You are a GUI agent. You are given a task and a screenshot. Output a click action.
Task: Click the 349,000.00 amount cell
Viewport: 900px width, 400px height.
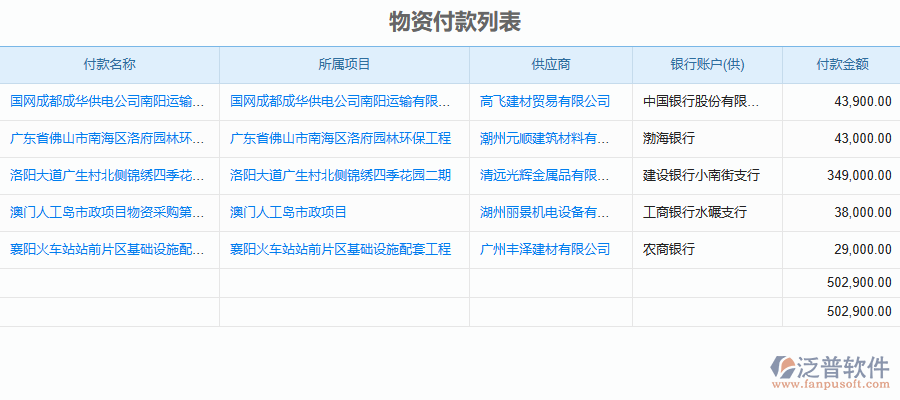[859, 175]
